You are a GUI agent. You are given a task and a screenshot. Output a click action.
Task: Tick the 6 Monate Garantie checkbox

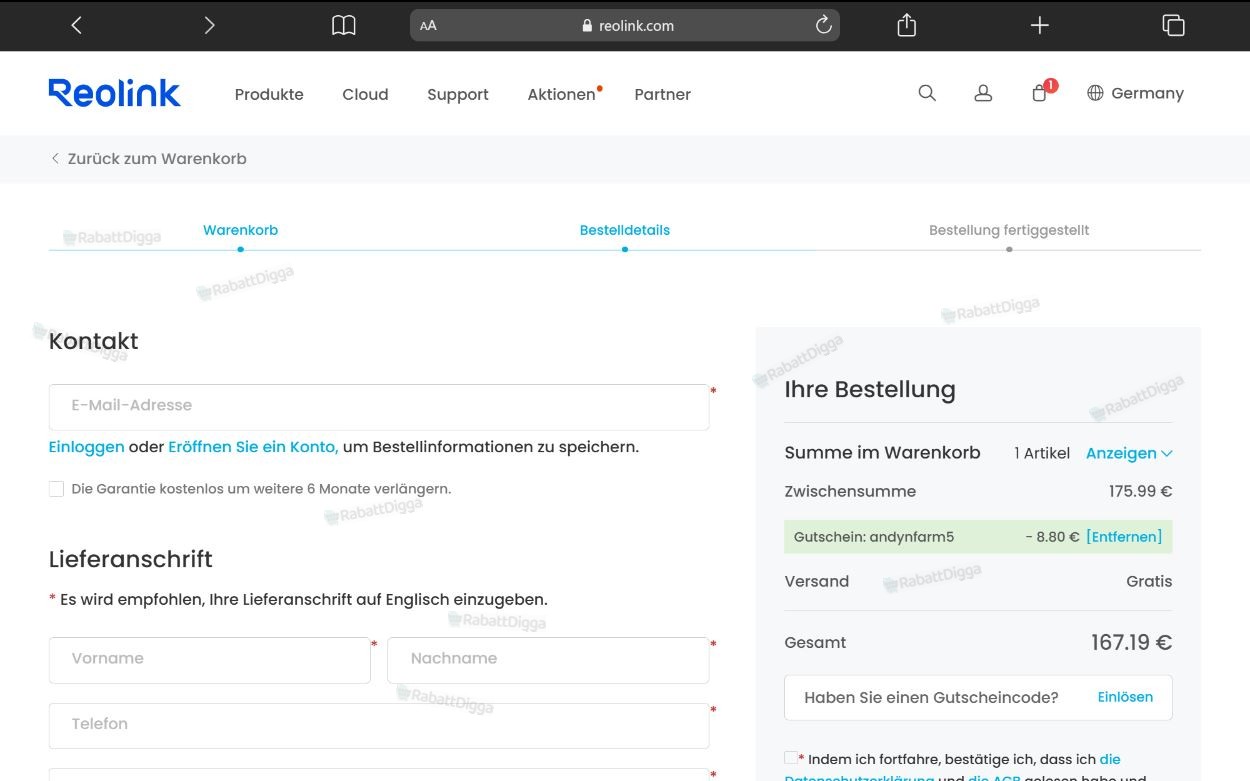(56, 489)
